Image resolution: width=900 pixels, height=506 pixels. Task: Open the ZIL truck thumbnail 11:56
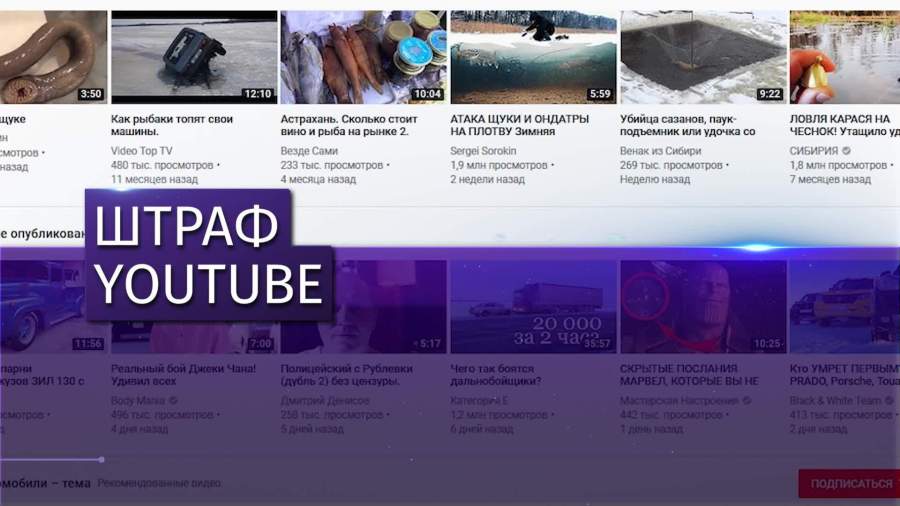(53, 306)
